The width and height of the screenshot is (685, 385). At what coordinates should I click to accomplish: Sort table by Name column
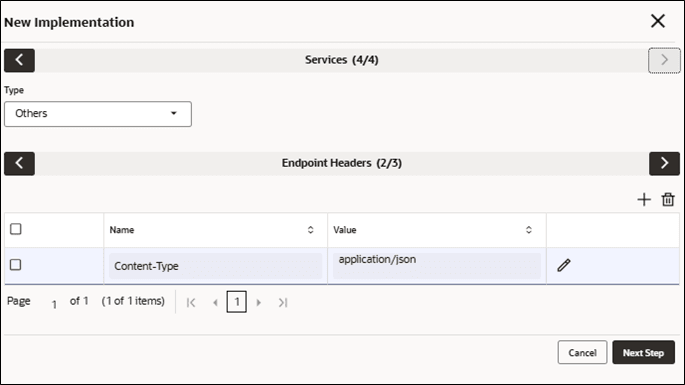(310, 230)
